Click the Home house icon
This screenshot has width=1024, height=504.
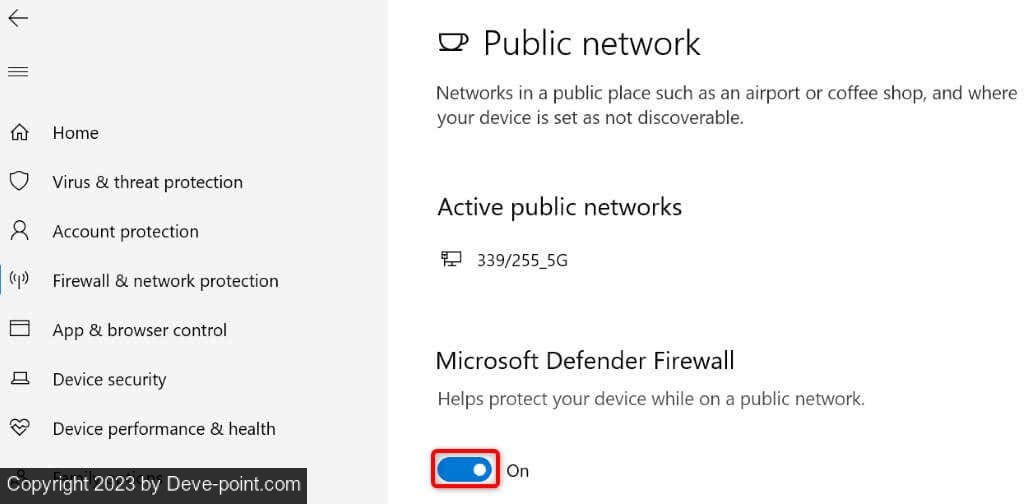pos(19,133)
